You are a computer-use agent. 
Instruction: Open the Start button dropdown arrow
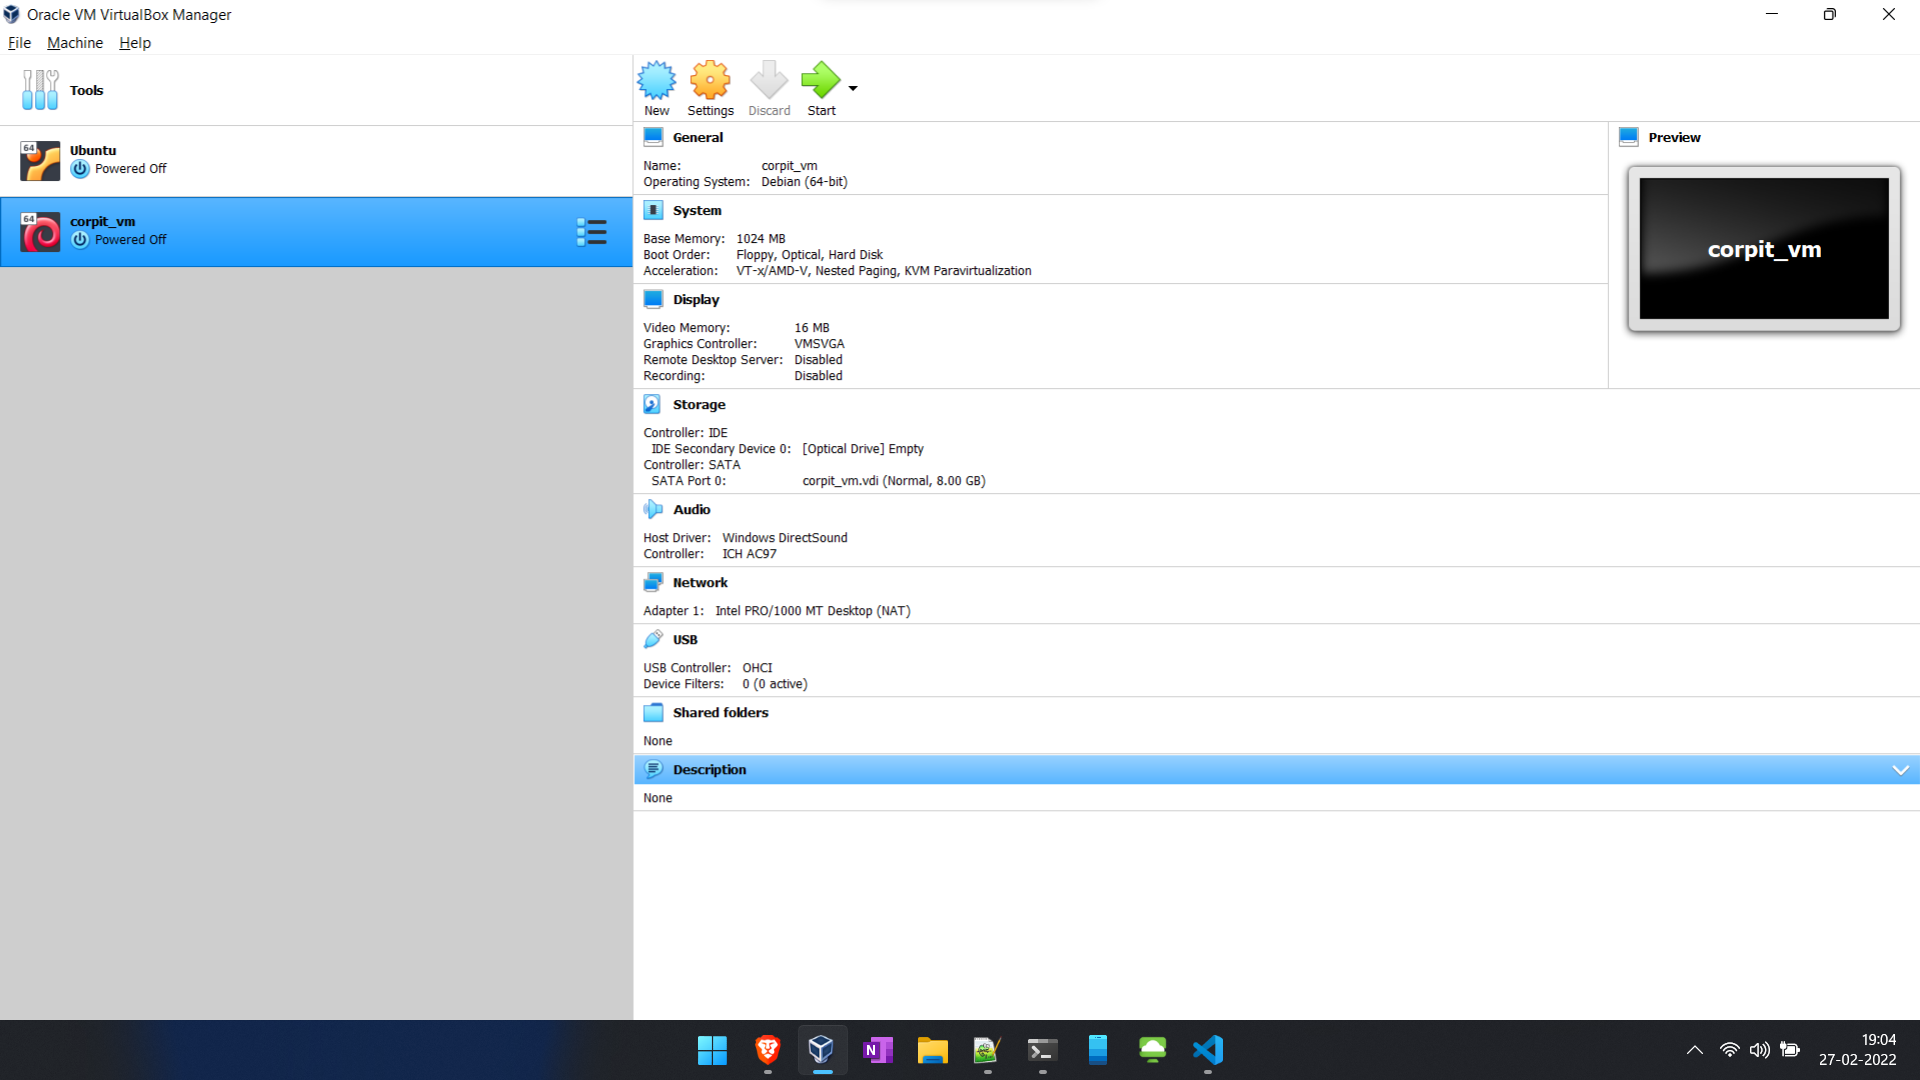click(853, 88)
